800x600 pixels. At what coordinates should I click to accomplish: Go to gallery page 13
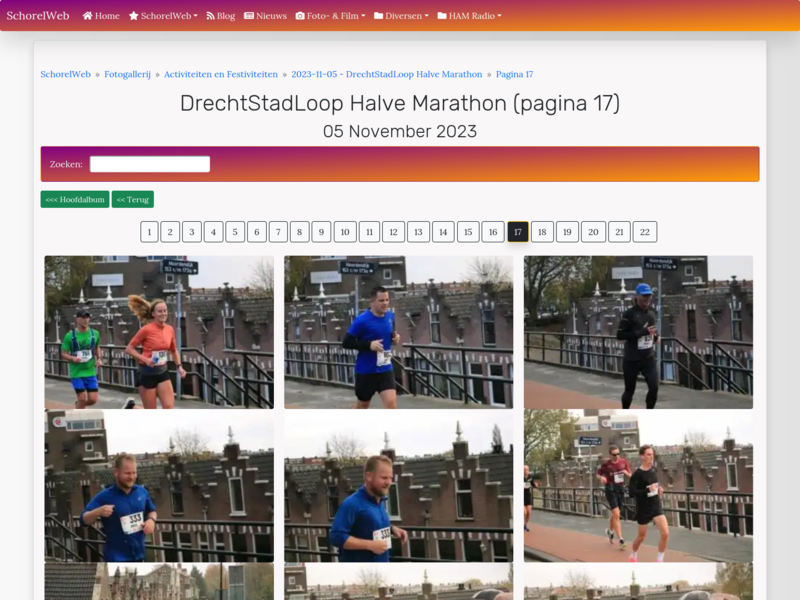pos(418,232)
